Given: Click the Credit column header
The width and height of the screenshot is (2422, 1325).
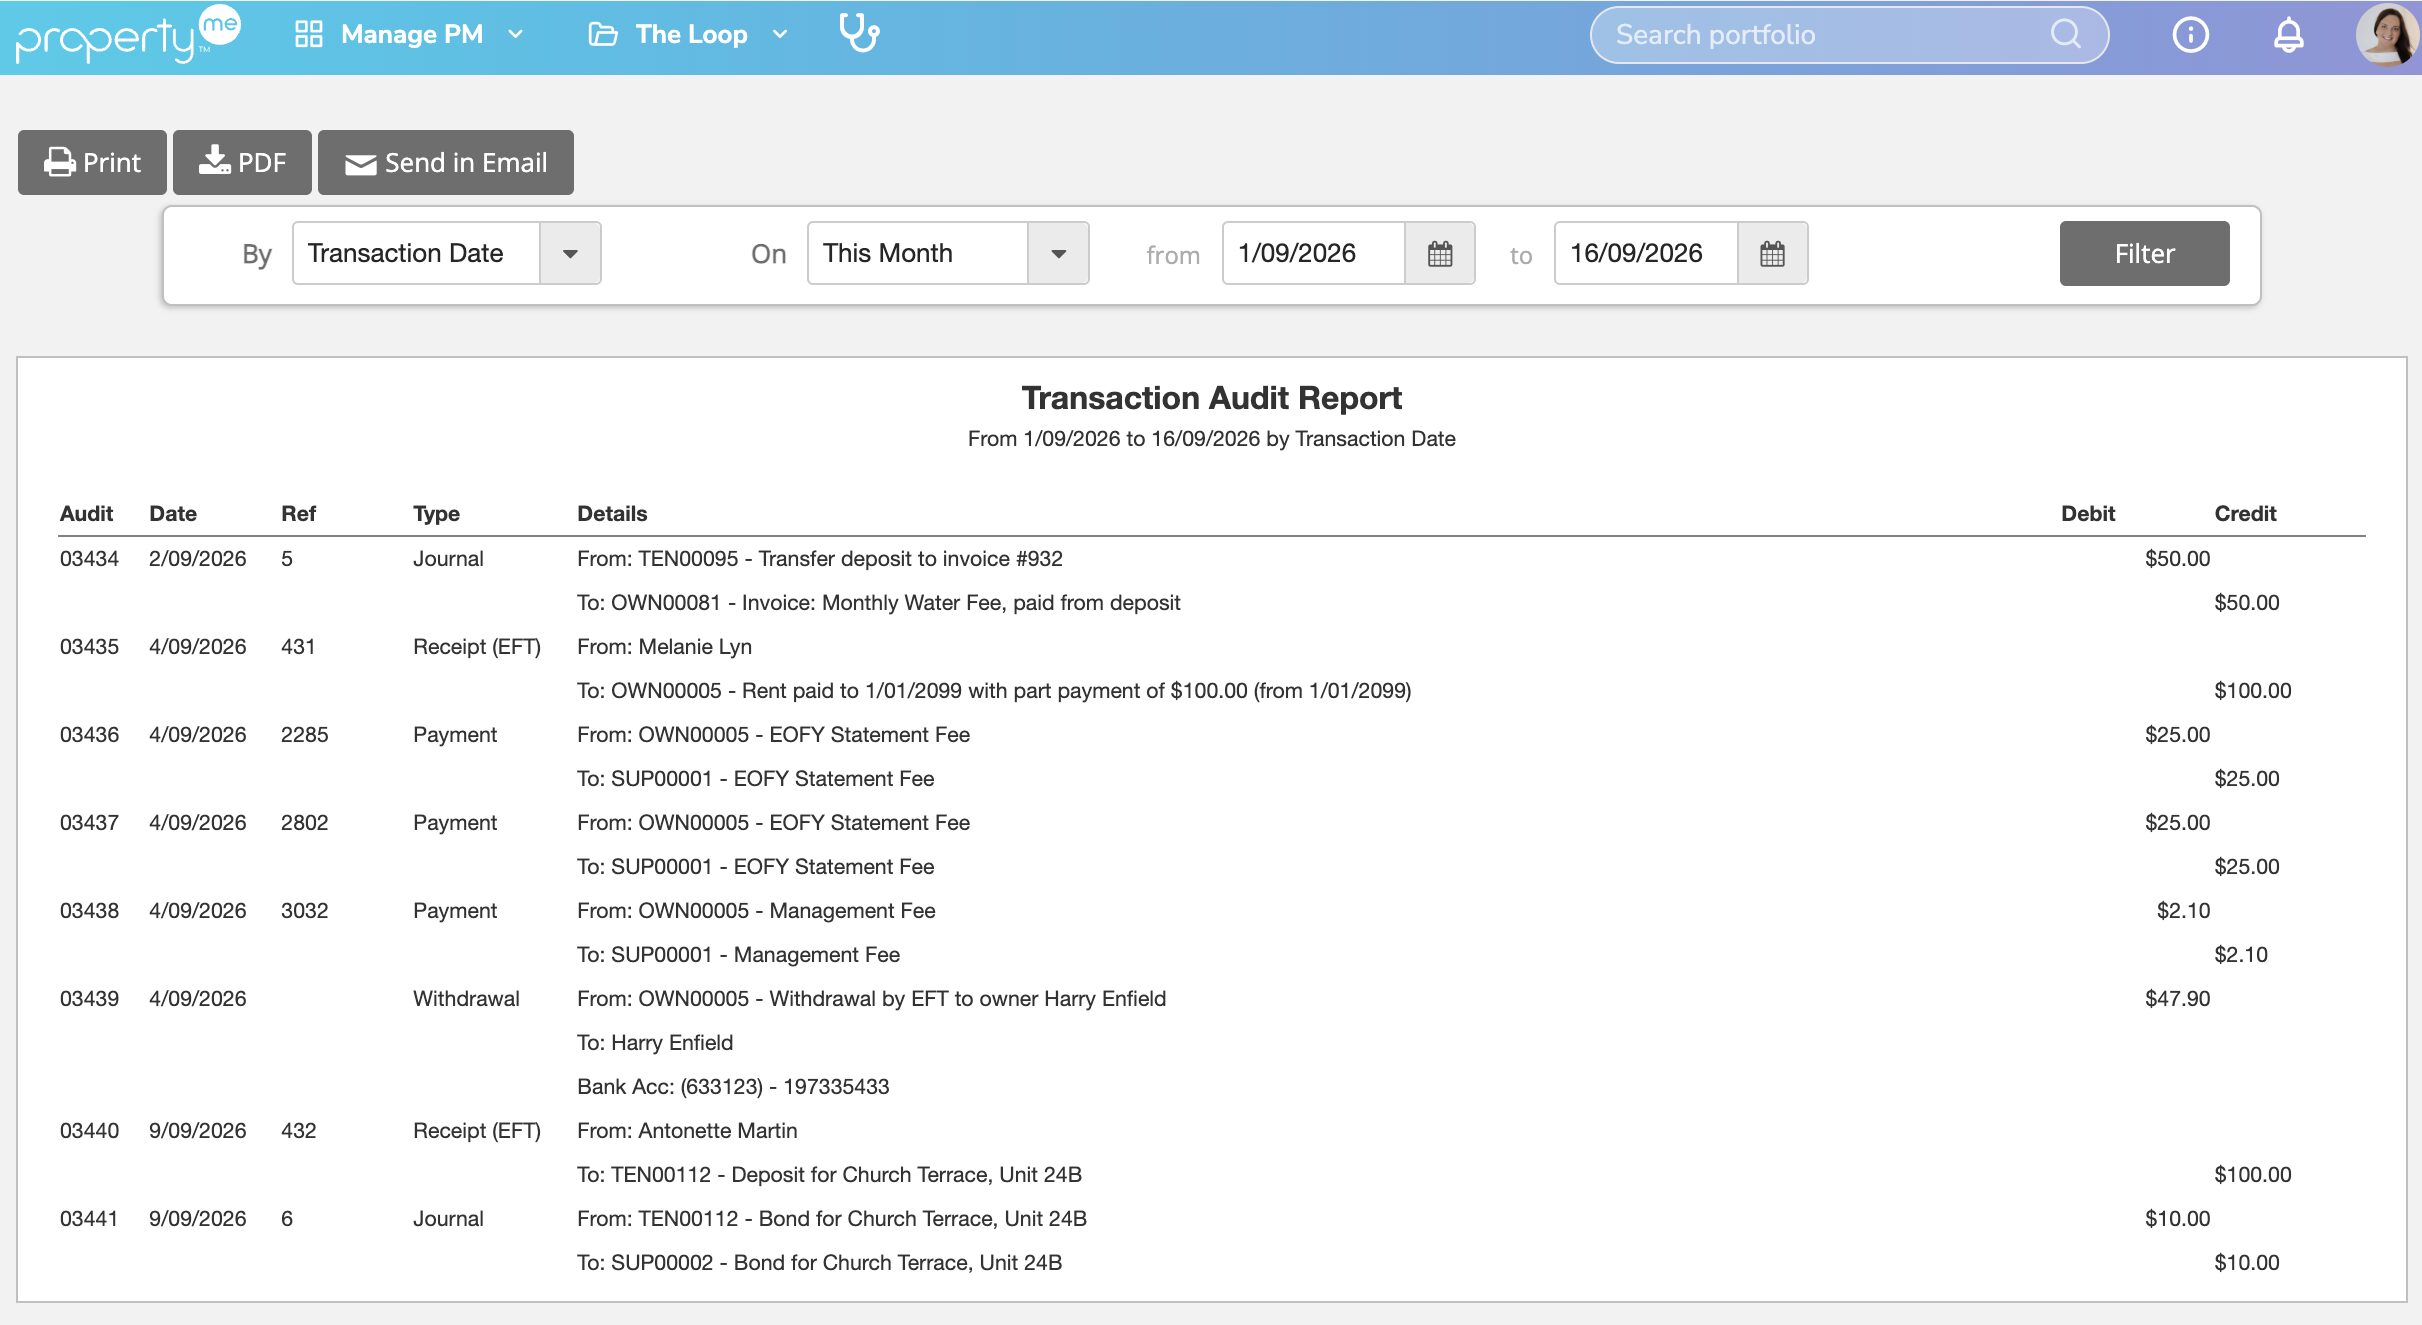Looking at the screenshot, I should (x=2244, y=513).
